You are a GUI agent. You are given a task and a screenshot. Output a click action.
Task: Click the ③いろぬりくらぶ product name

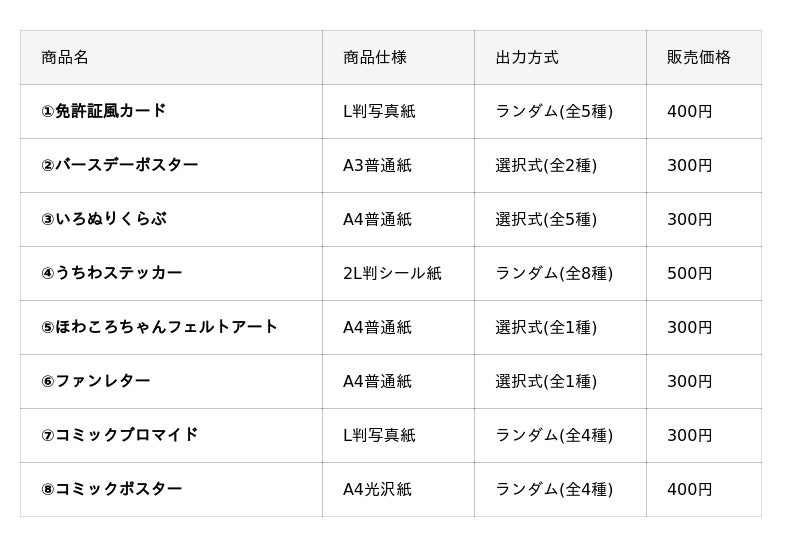pos(103,219)
